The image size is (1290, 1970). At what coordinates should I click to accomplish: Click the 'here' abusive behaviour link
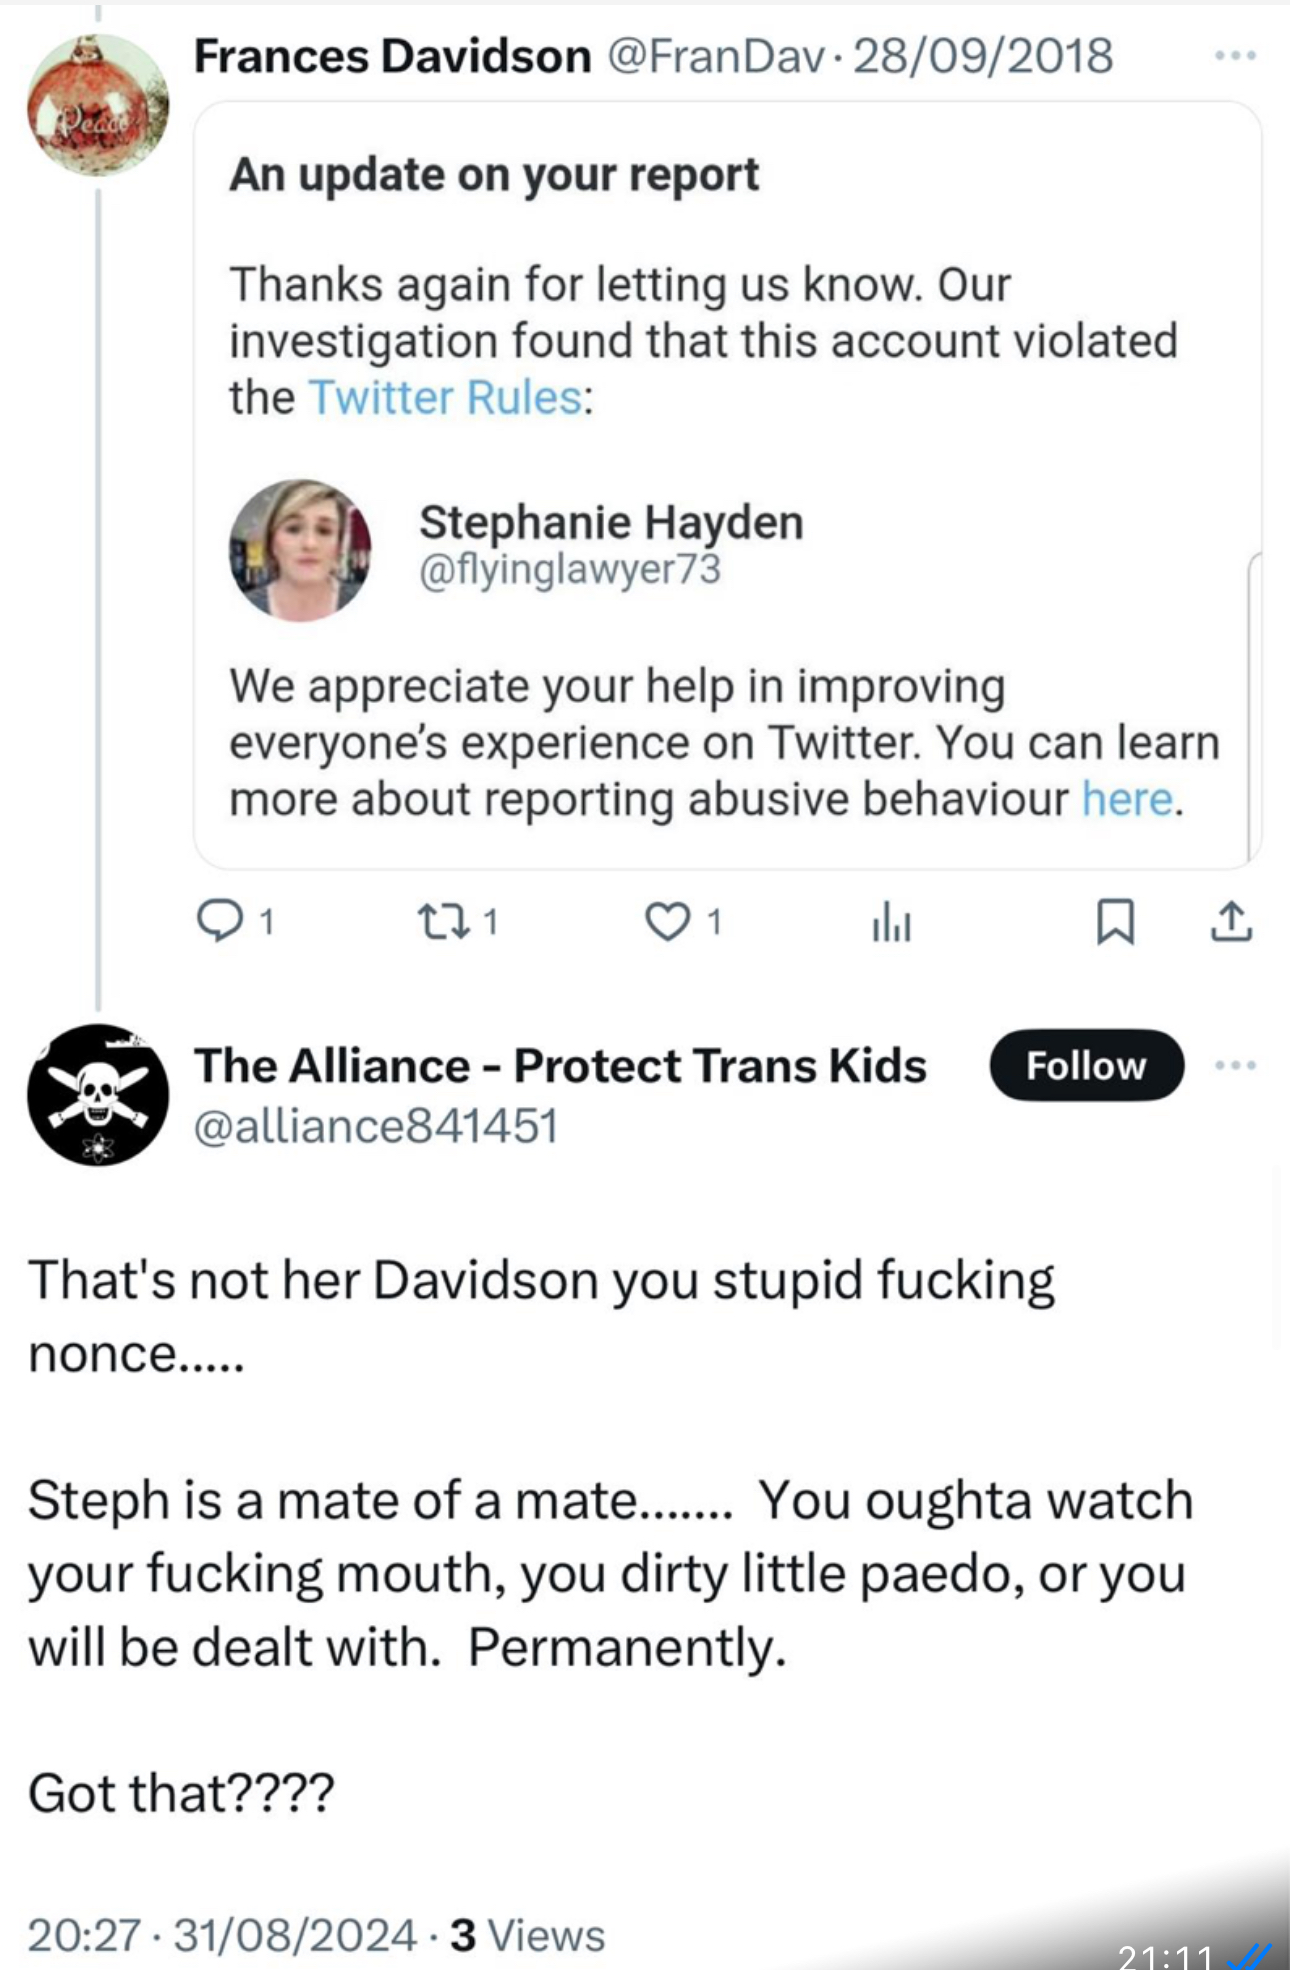(1126, 799)
